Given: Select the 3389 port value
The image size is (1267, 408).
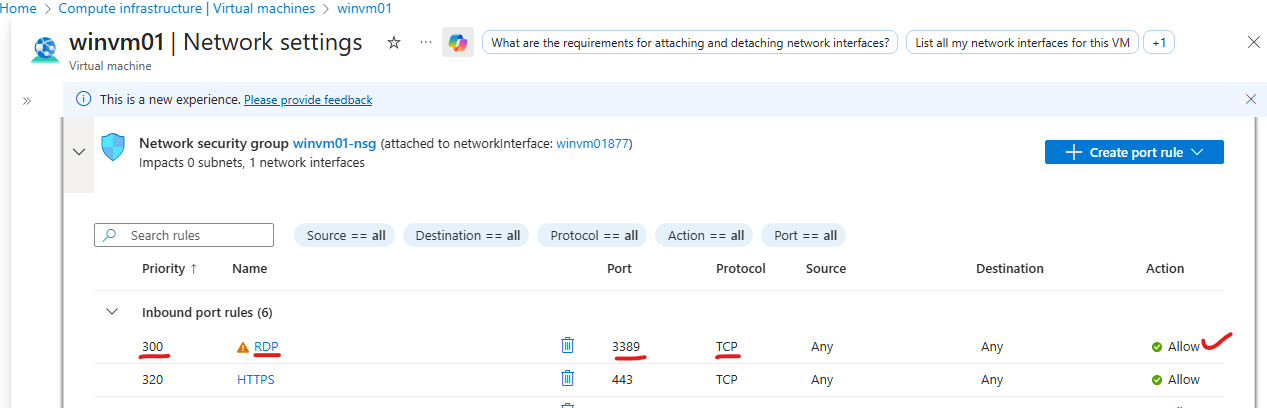Looking at the screenshot, I should [x=626, y=346].
